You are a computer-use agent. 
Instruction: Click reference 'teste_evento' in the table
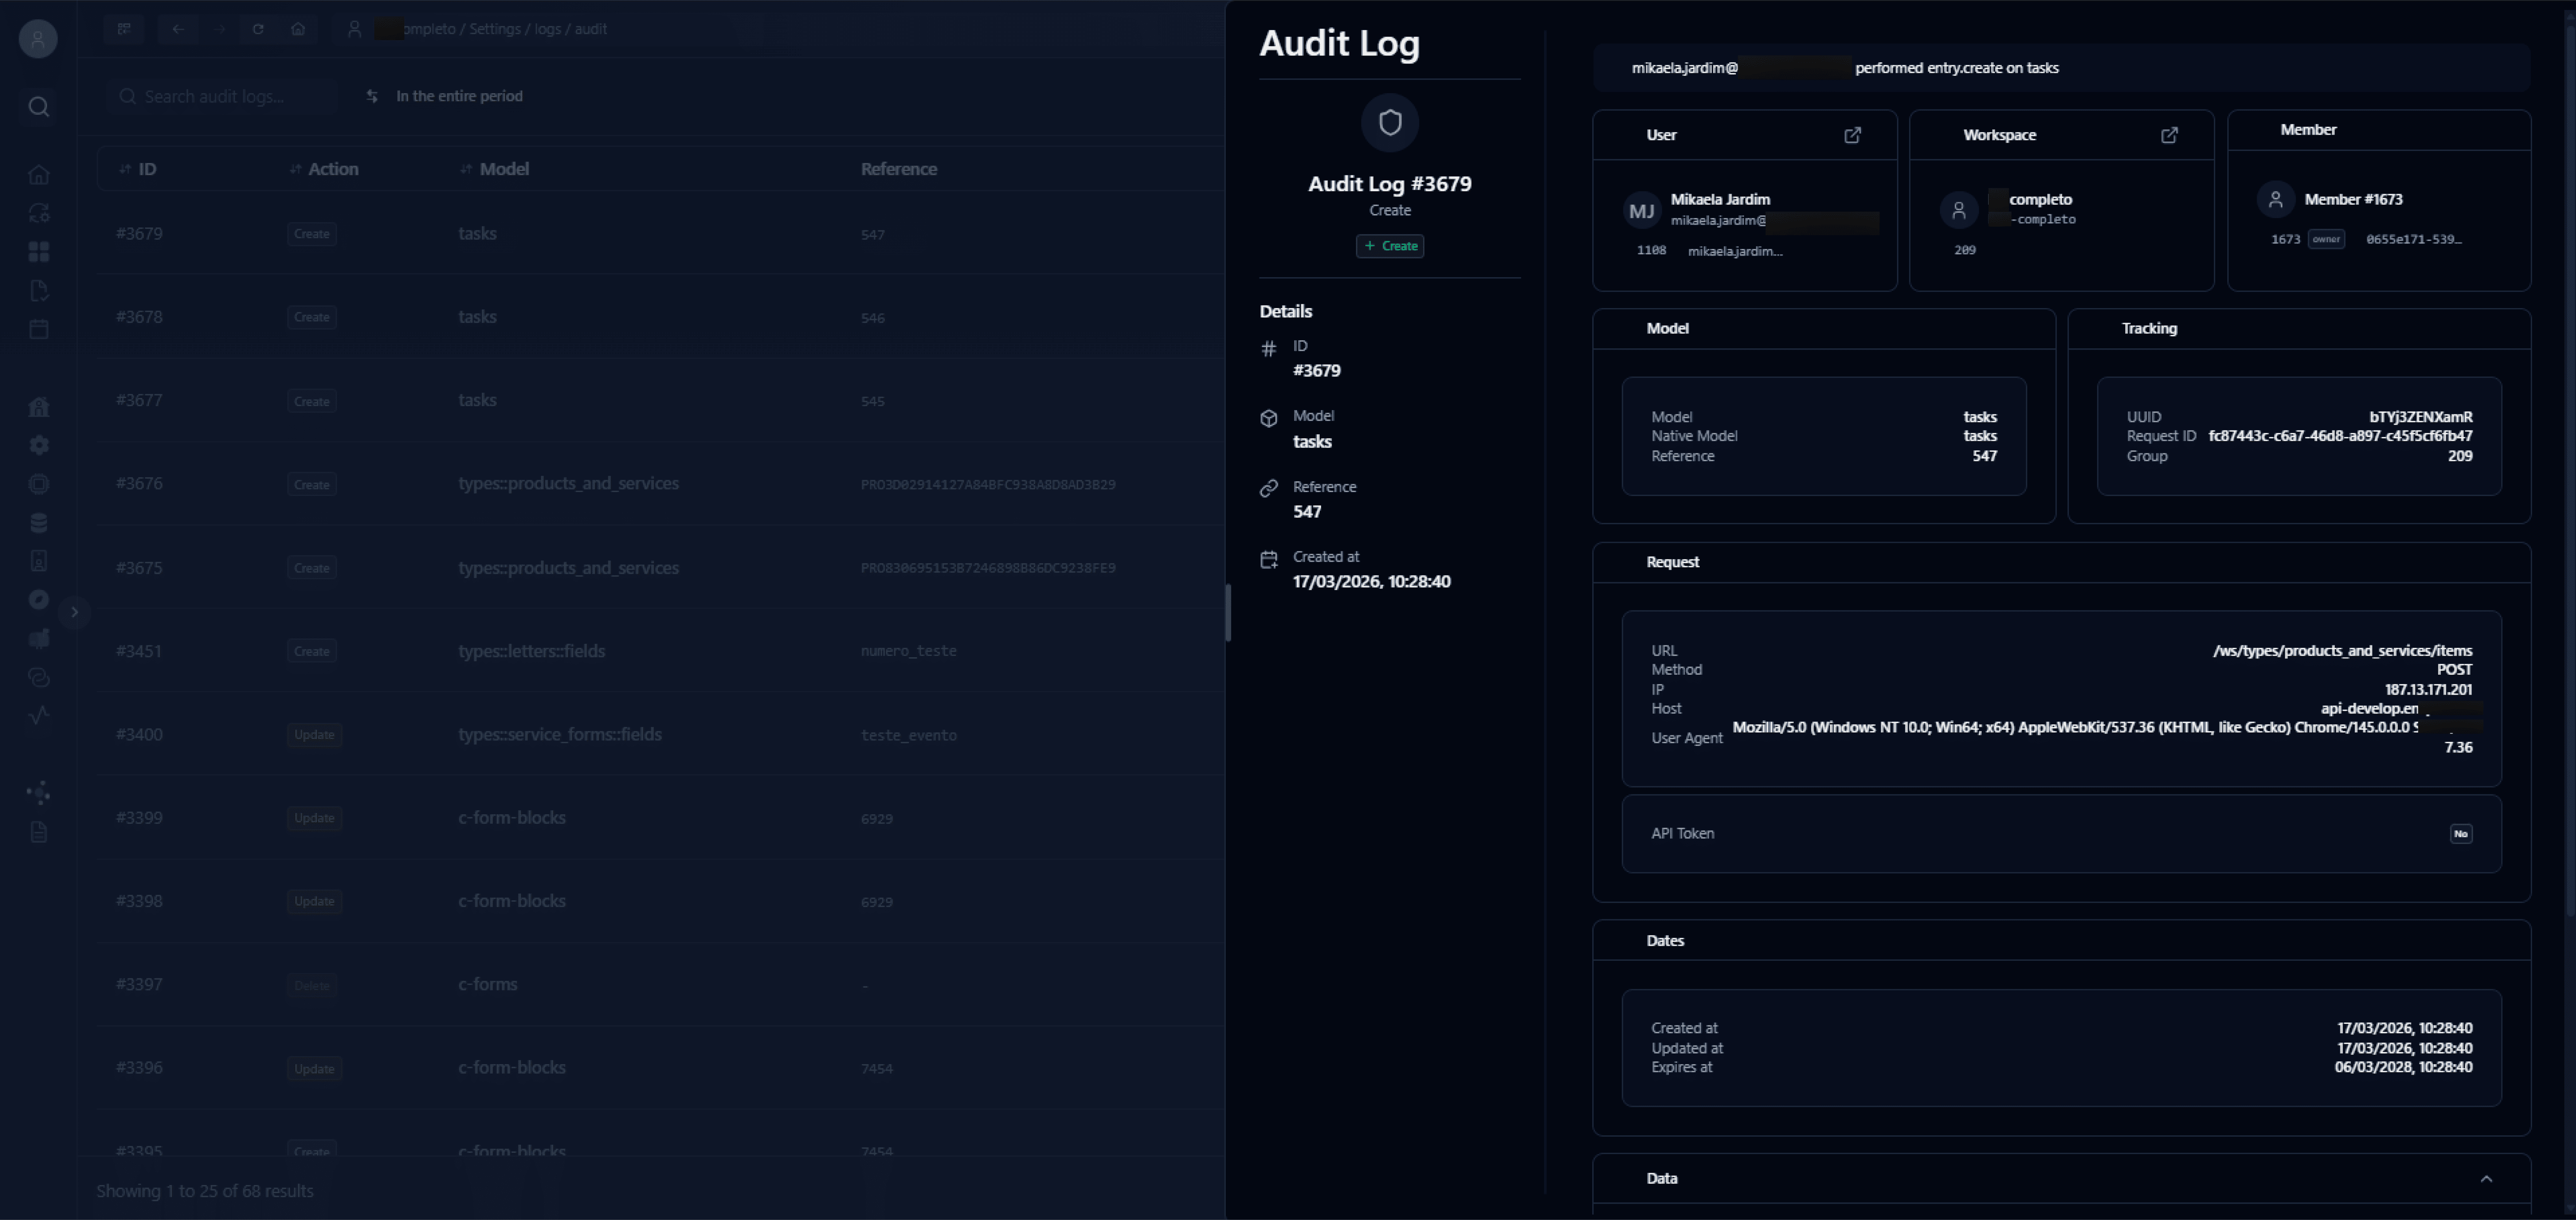pos(908,736)
